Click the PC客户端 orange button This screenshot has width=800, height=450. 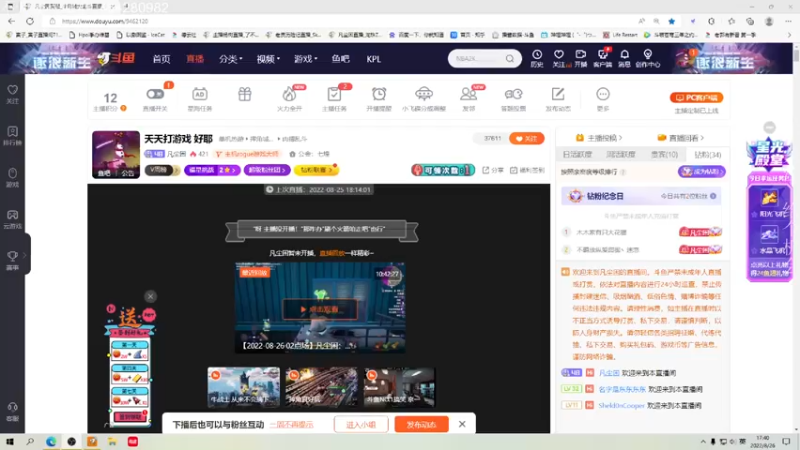696,97
